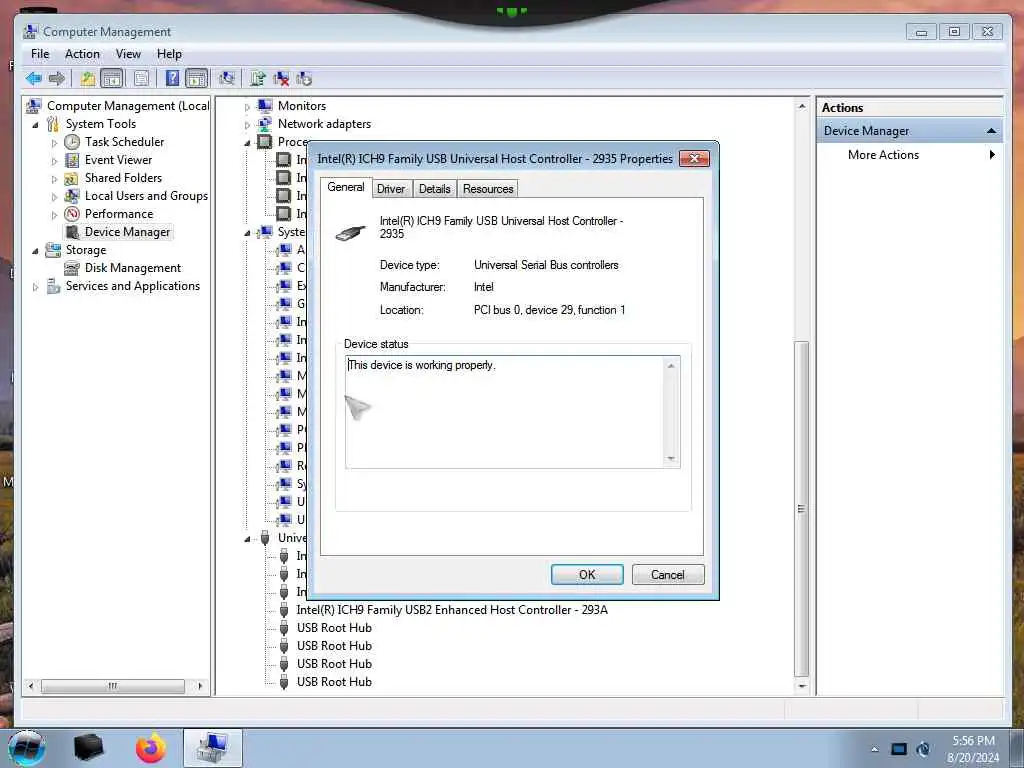Click Uninstall device icon with red X

pyautogui.click(x=281, y=79)
